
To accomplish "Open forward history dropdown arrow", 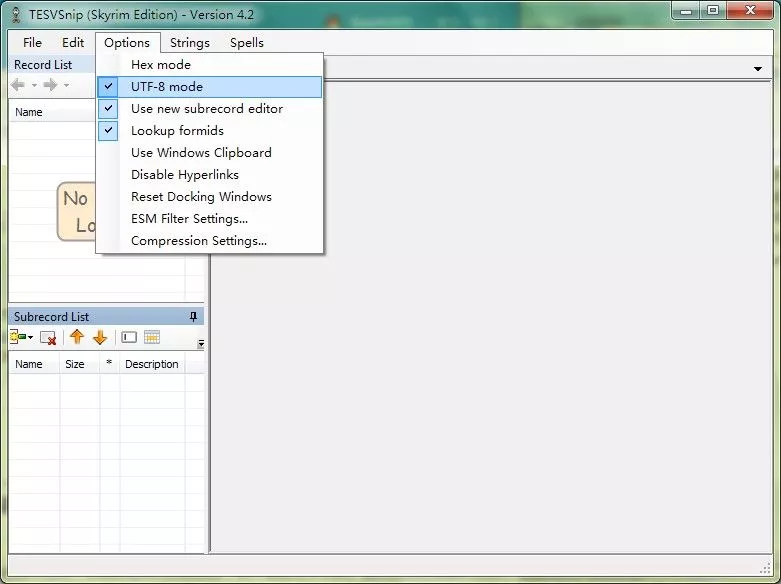I will click(66, 85).
